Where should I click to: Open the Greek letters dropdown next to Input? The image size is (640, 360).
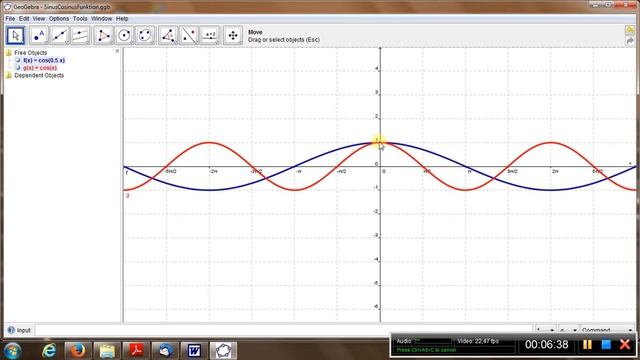(568, 330)
